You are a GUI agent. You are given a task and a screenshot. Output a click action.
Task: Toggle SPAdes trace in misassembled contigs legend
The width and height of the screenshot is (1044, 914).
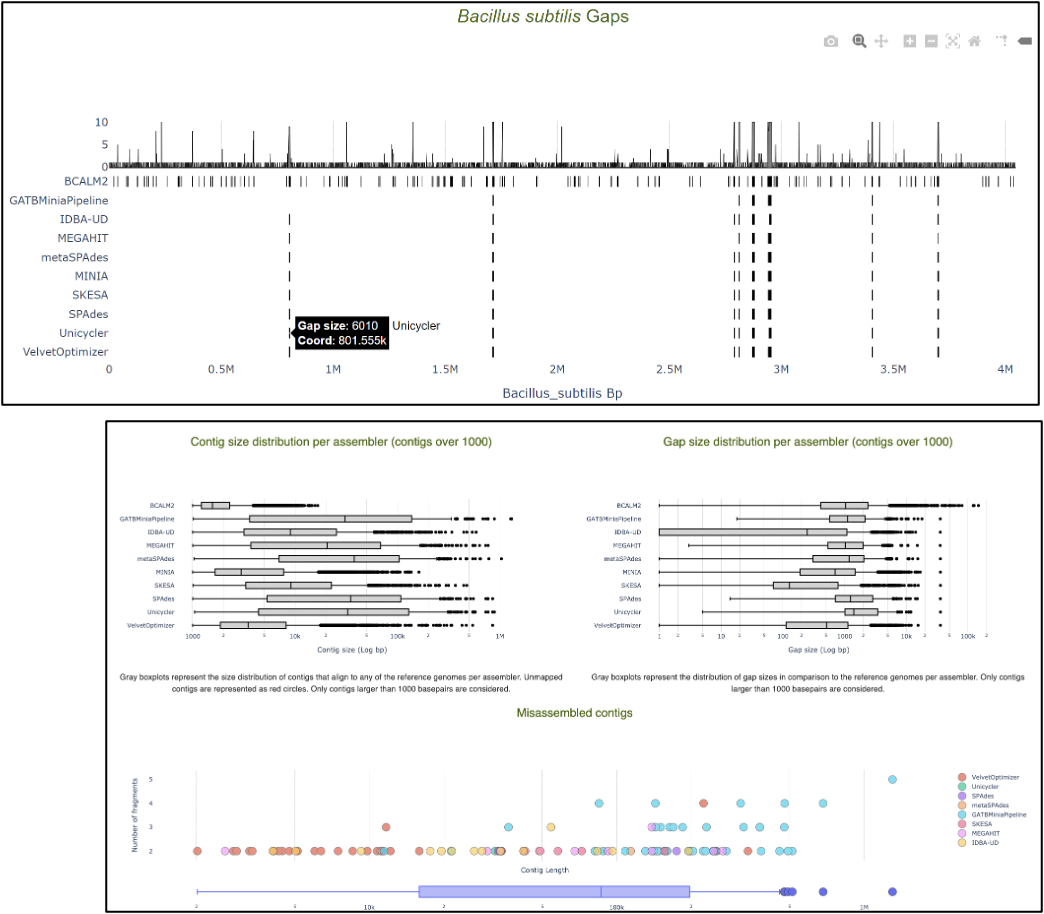(x=976, y=796)
